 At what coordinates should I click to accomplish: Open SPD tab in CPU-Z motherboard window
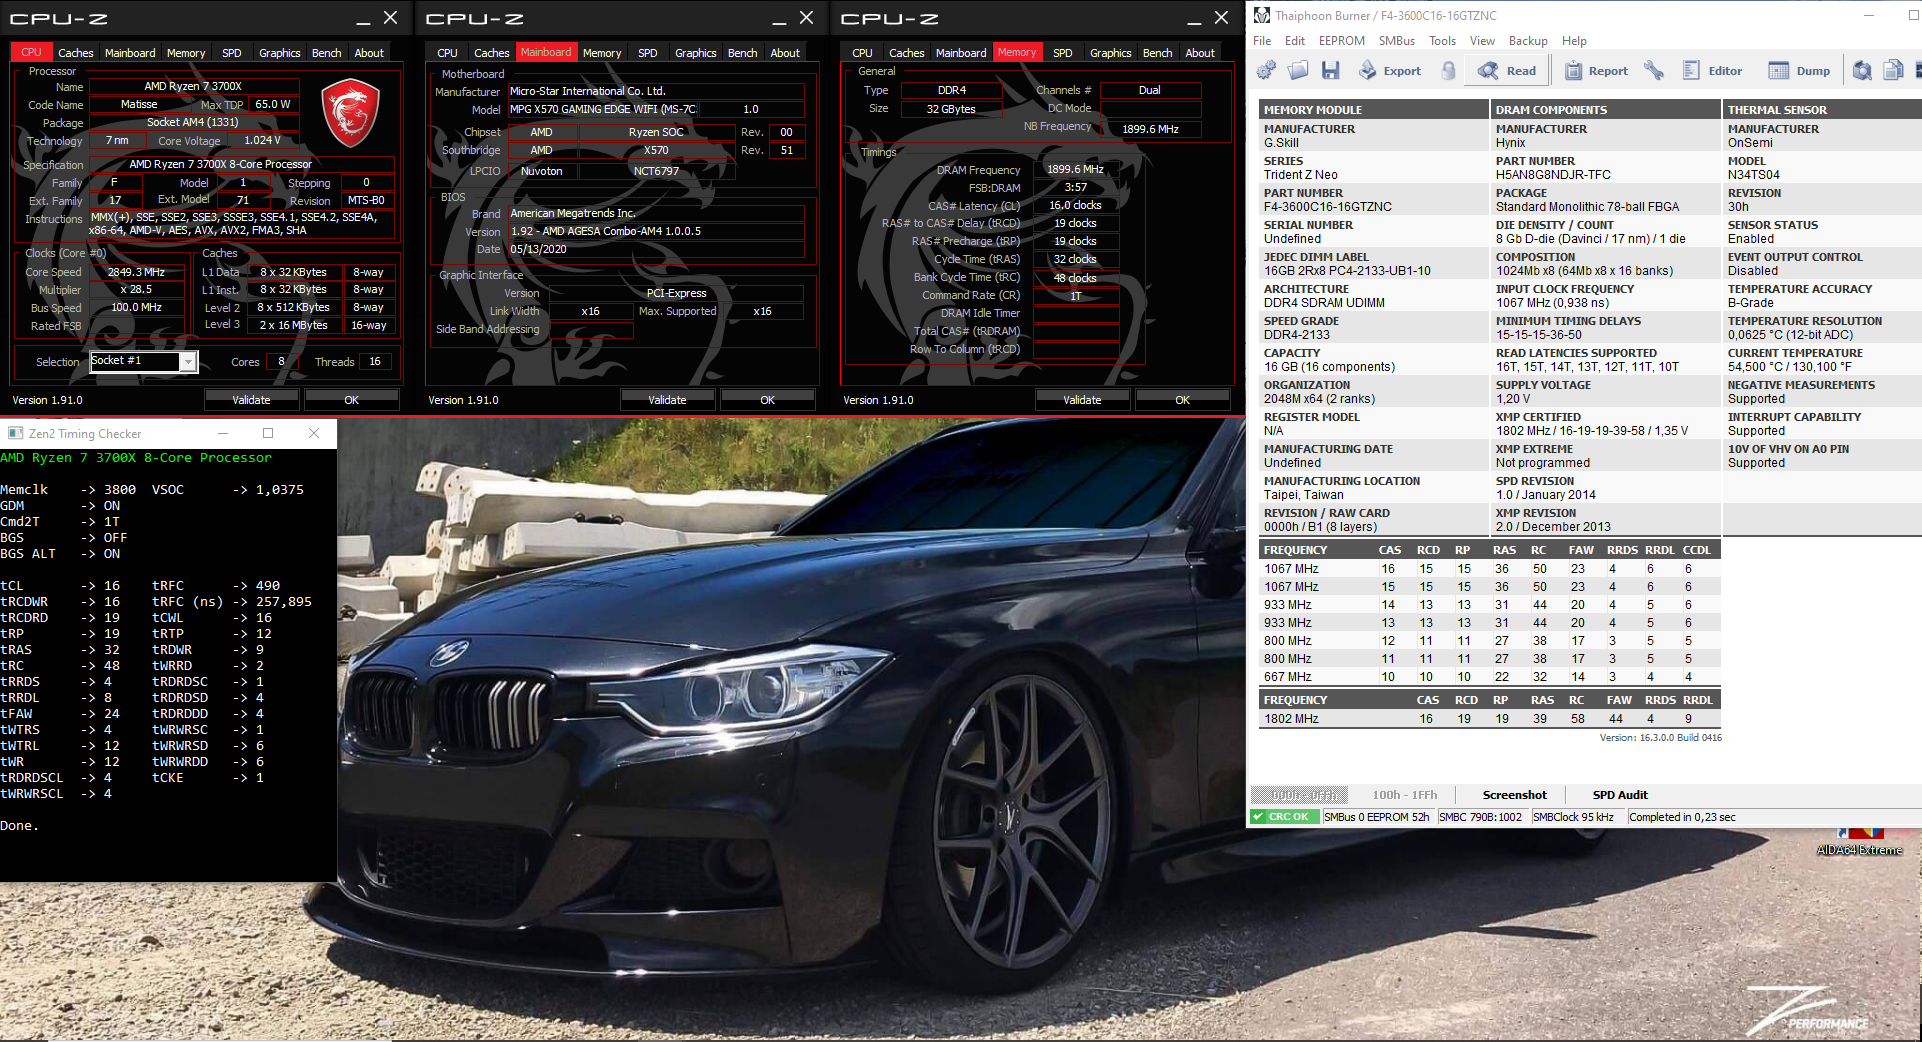648,53
